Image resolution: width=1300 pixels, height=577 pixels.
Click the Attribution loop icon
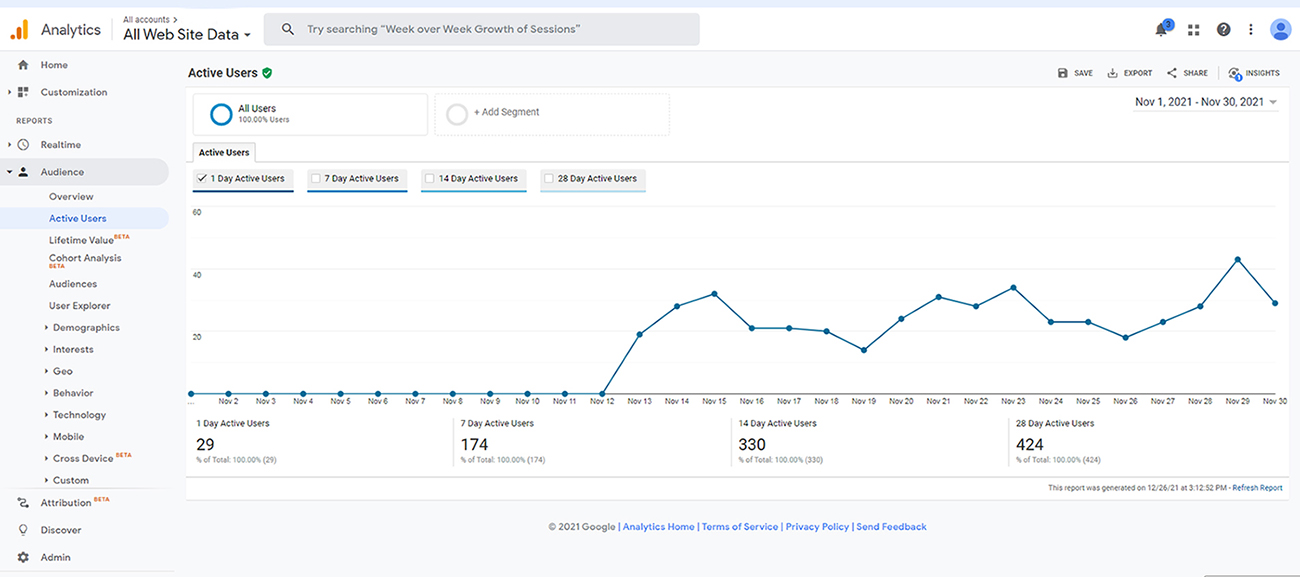[x=23, y=503]
